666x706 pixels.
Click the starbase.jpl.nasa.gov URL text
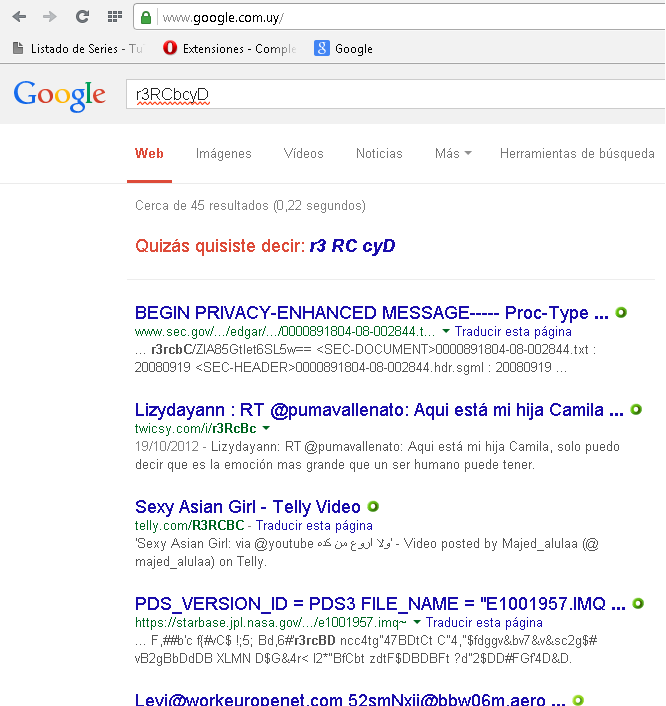coord(271,622)
